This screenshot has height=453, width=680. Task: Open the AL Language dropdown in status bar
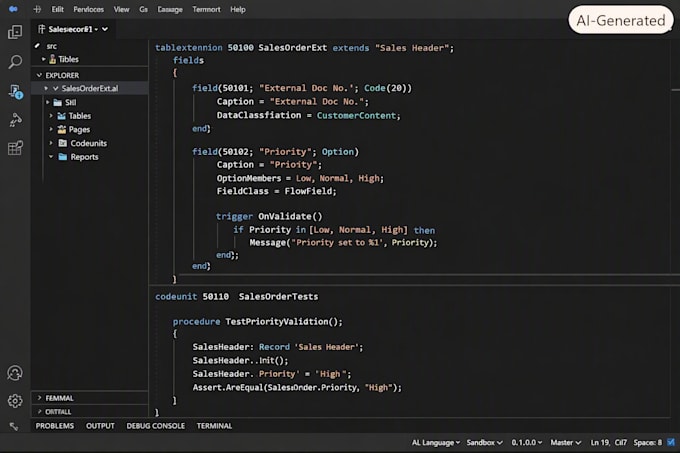click(x=435, y=442)
